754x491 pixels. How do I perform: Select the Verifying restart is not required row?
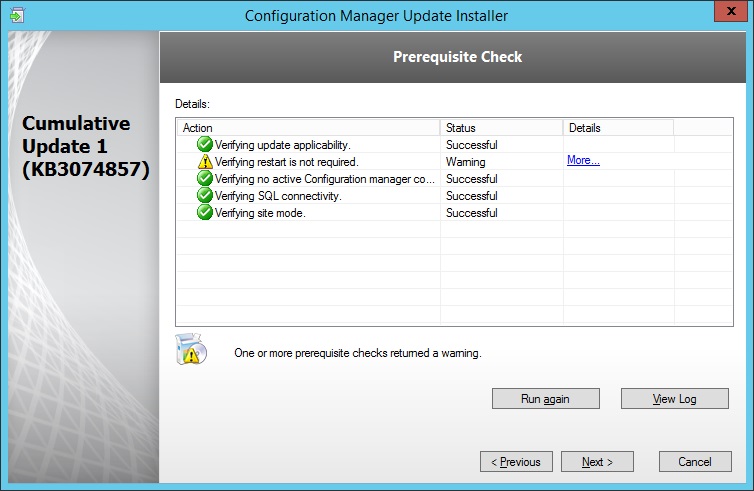click(286, 162)
